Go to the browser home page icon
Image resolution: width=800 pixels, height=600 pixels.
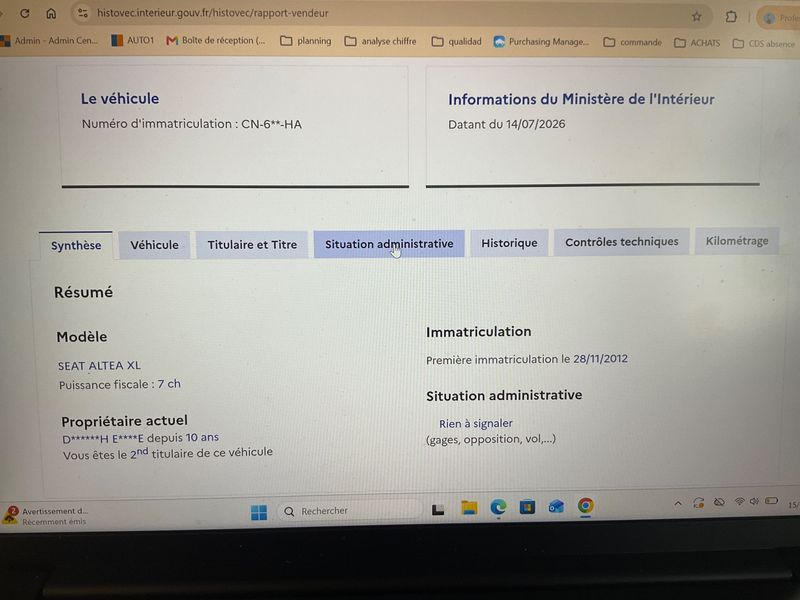[x=51, y=13]
